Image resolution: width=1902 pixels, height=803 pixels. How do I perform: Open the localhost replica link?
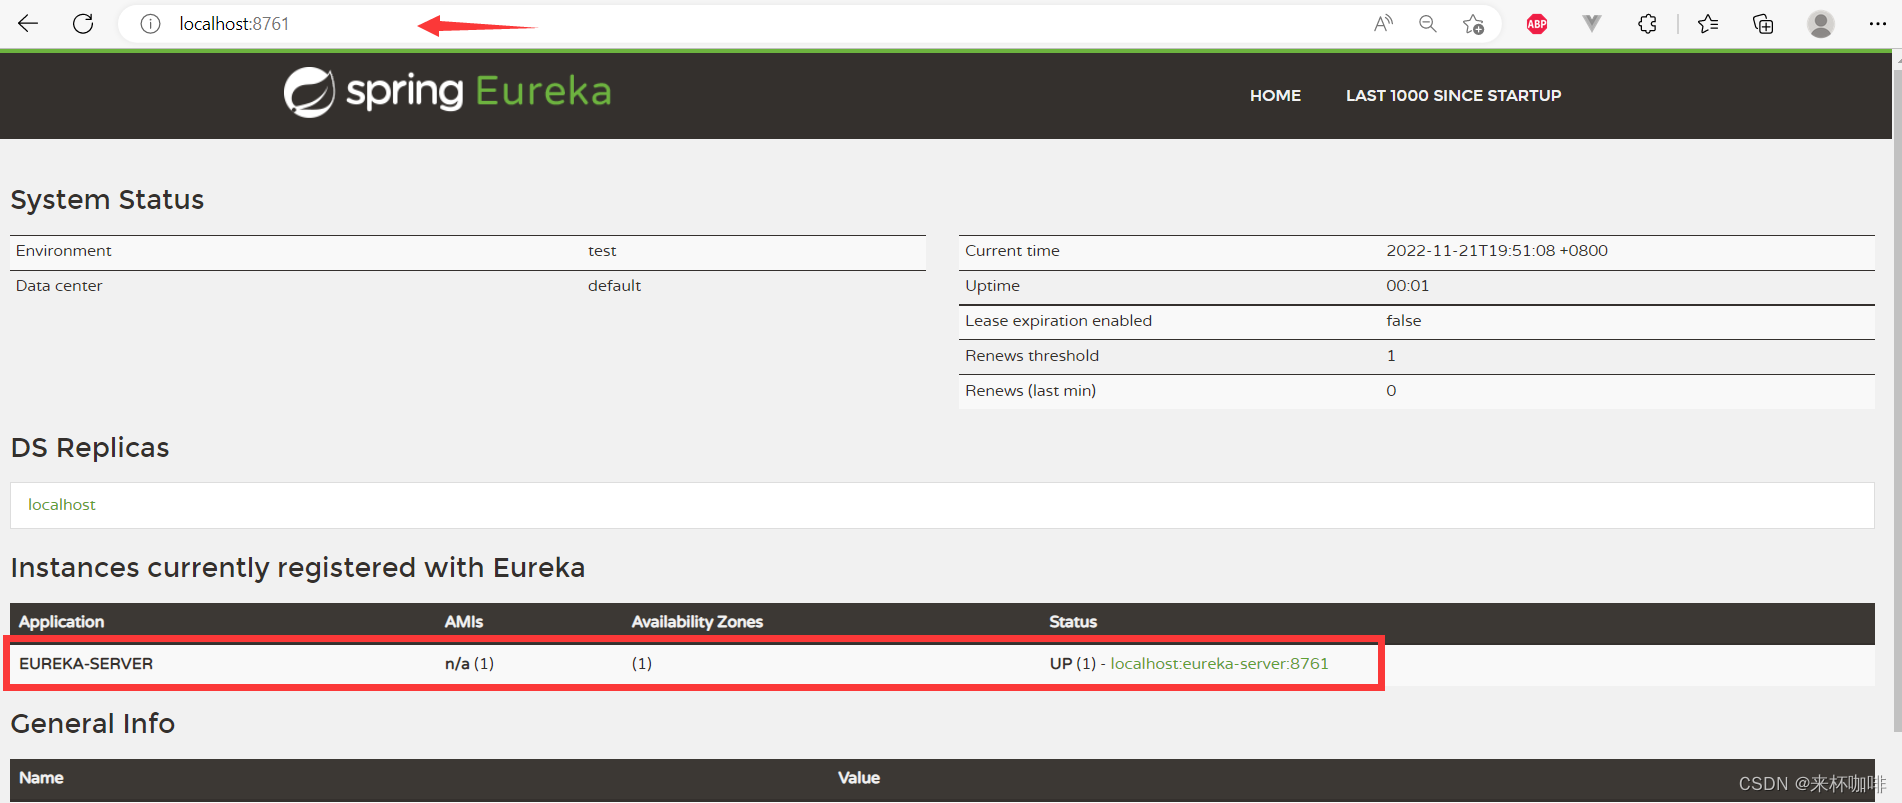tap(62, 505)
